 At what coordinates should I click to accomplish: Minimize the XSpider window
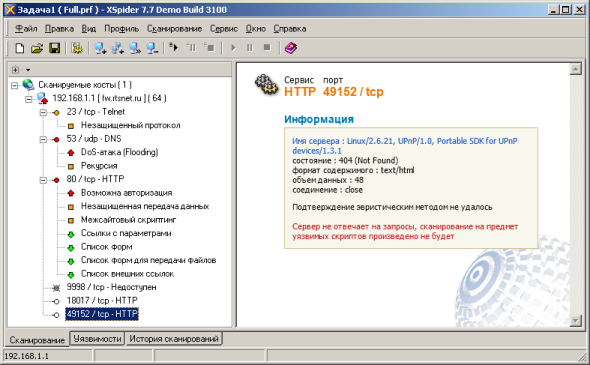[x=554, y=10]
